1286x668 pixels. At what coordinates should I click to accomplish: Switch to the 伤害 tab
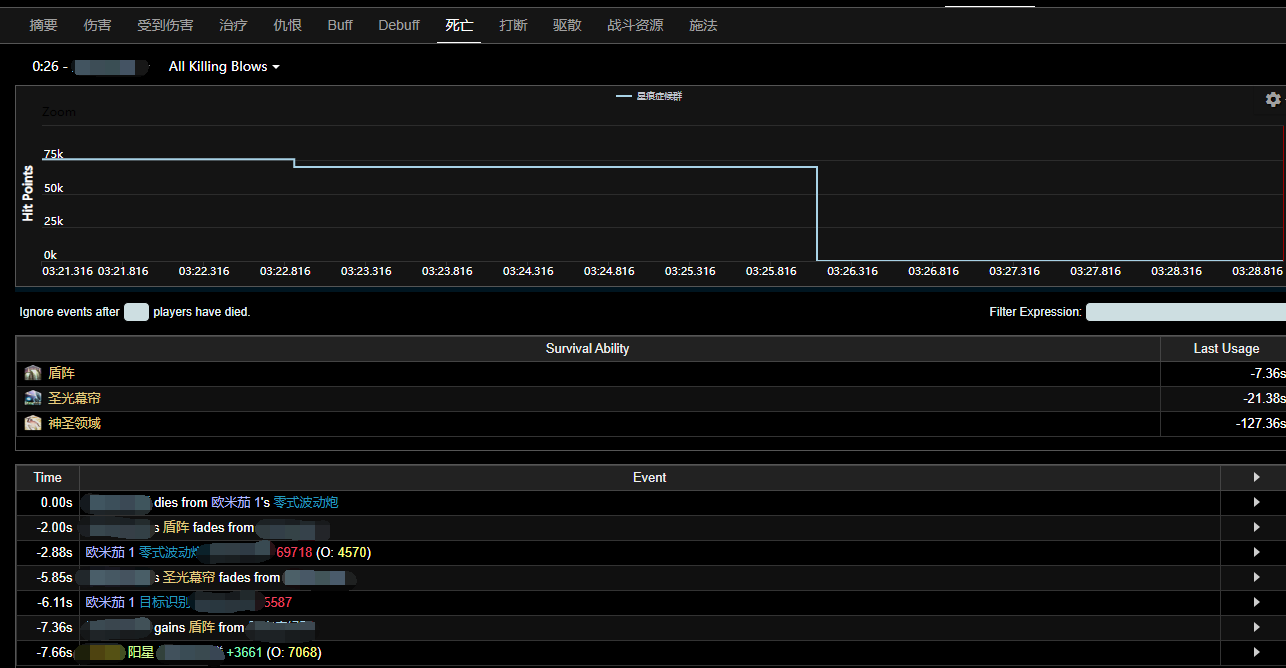tap(97, 25)
